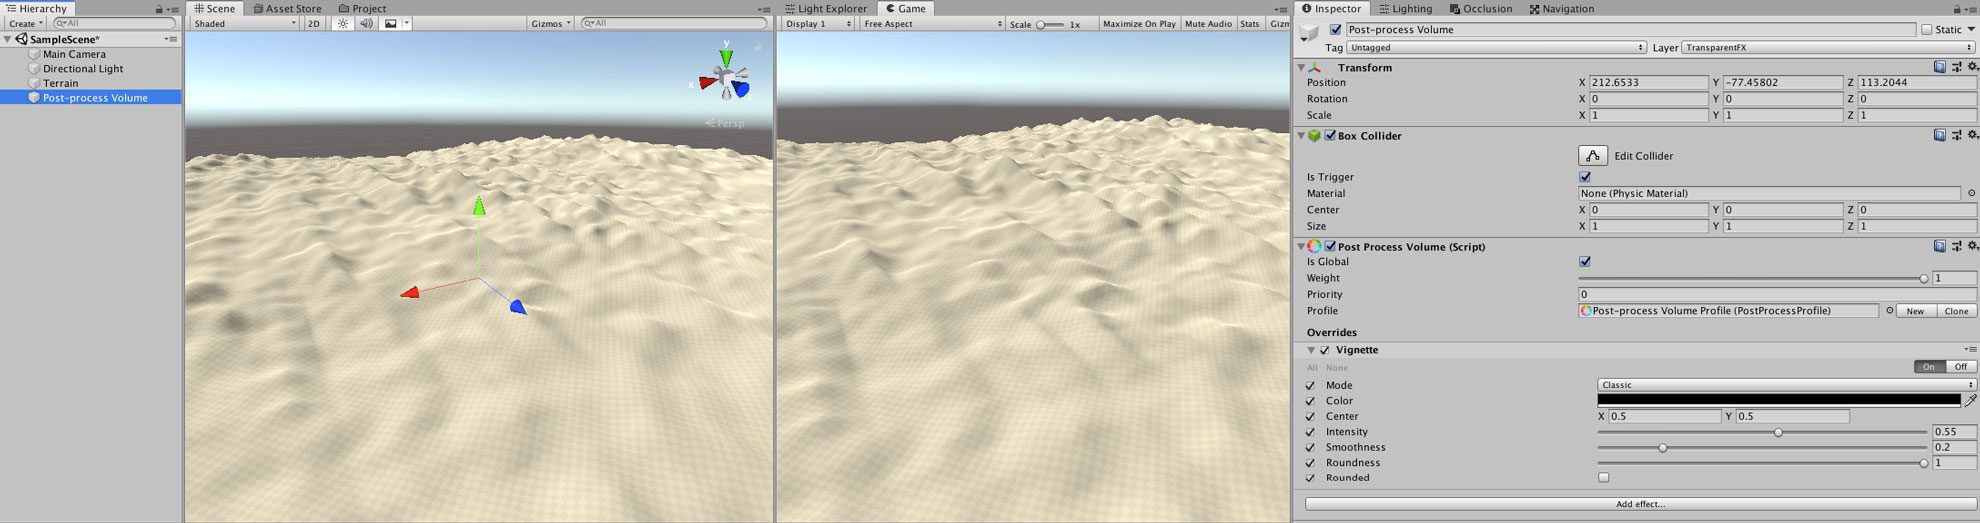Collapse the Transform component foldout
Image resolution: width=1980 pixels, height=523 pixels.
pyautogui.click(x=1301, y=68)
